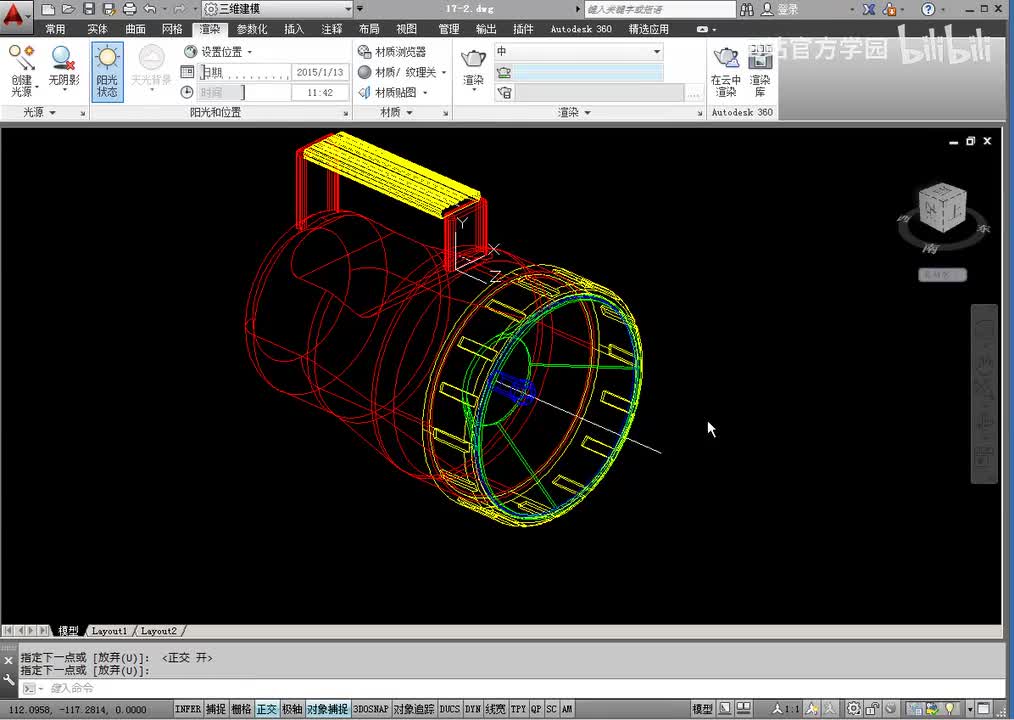
Task: Toggle the 阳光状态 sun status button
Action: [107, 70]
